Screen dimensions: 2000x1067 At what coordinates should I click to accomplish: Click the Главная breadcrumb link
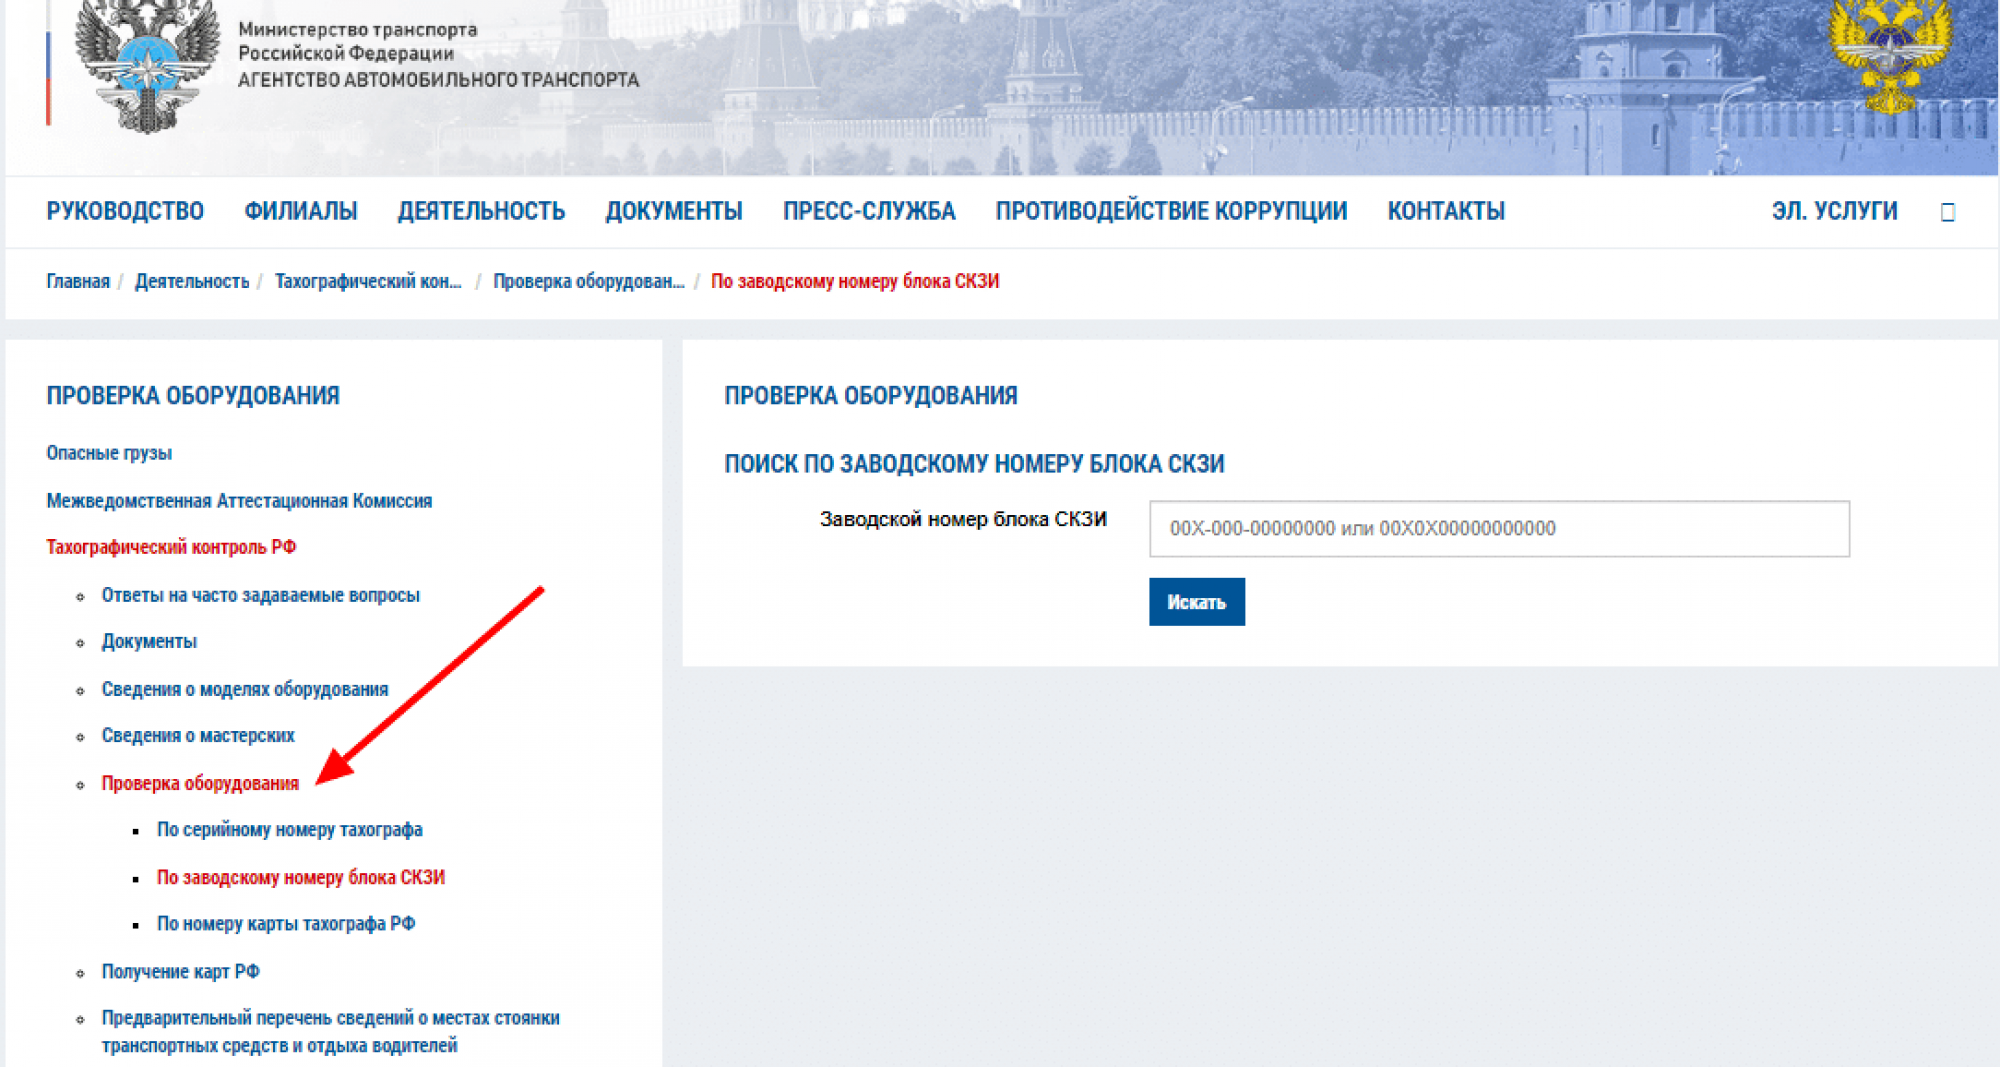pos(78,282)
